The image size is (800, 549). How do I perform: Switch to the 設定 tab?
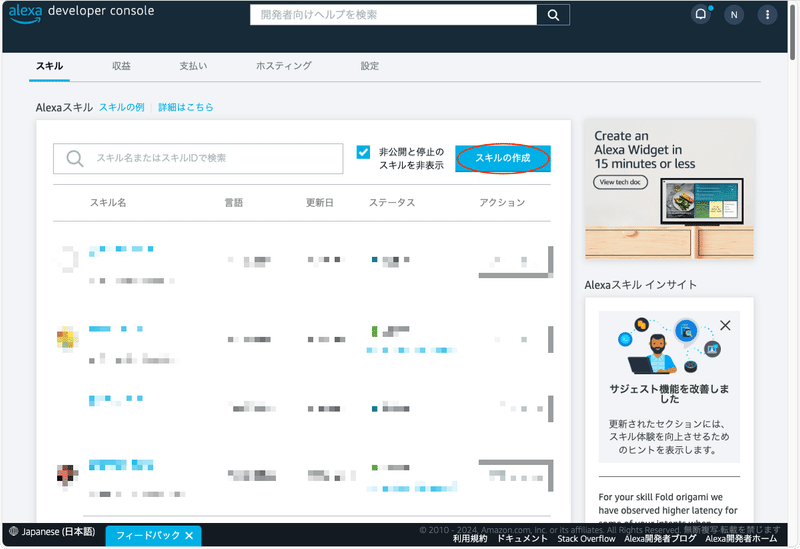pyautogui.click(x=370, y=66)
